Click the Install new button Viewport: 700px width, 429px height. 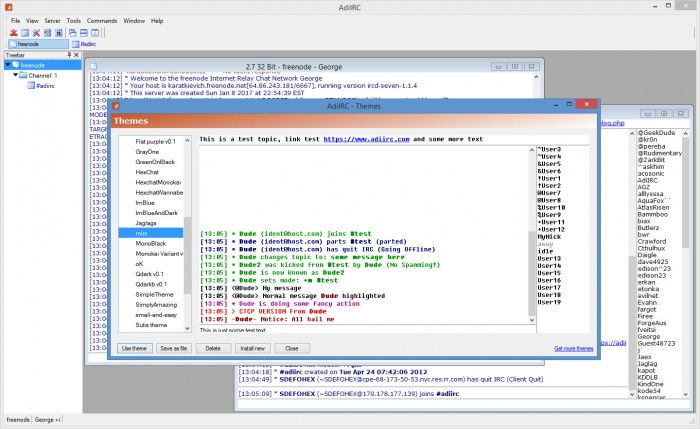coord(253,348)
